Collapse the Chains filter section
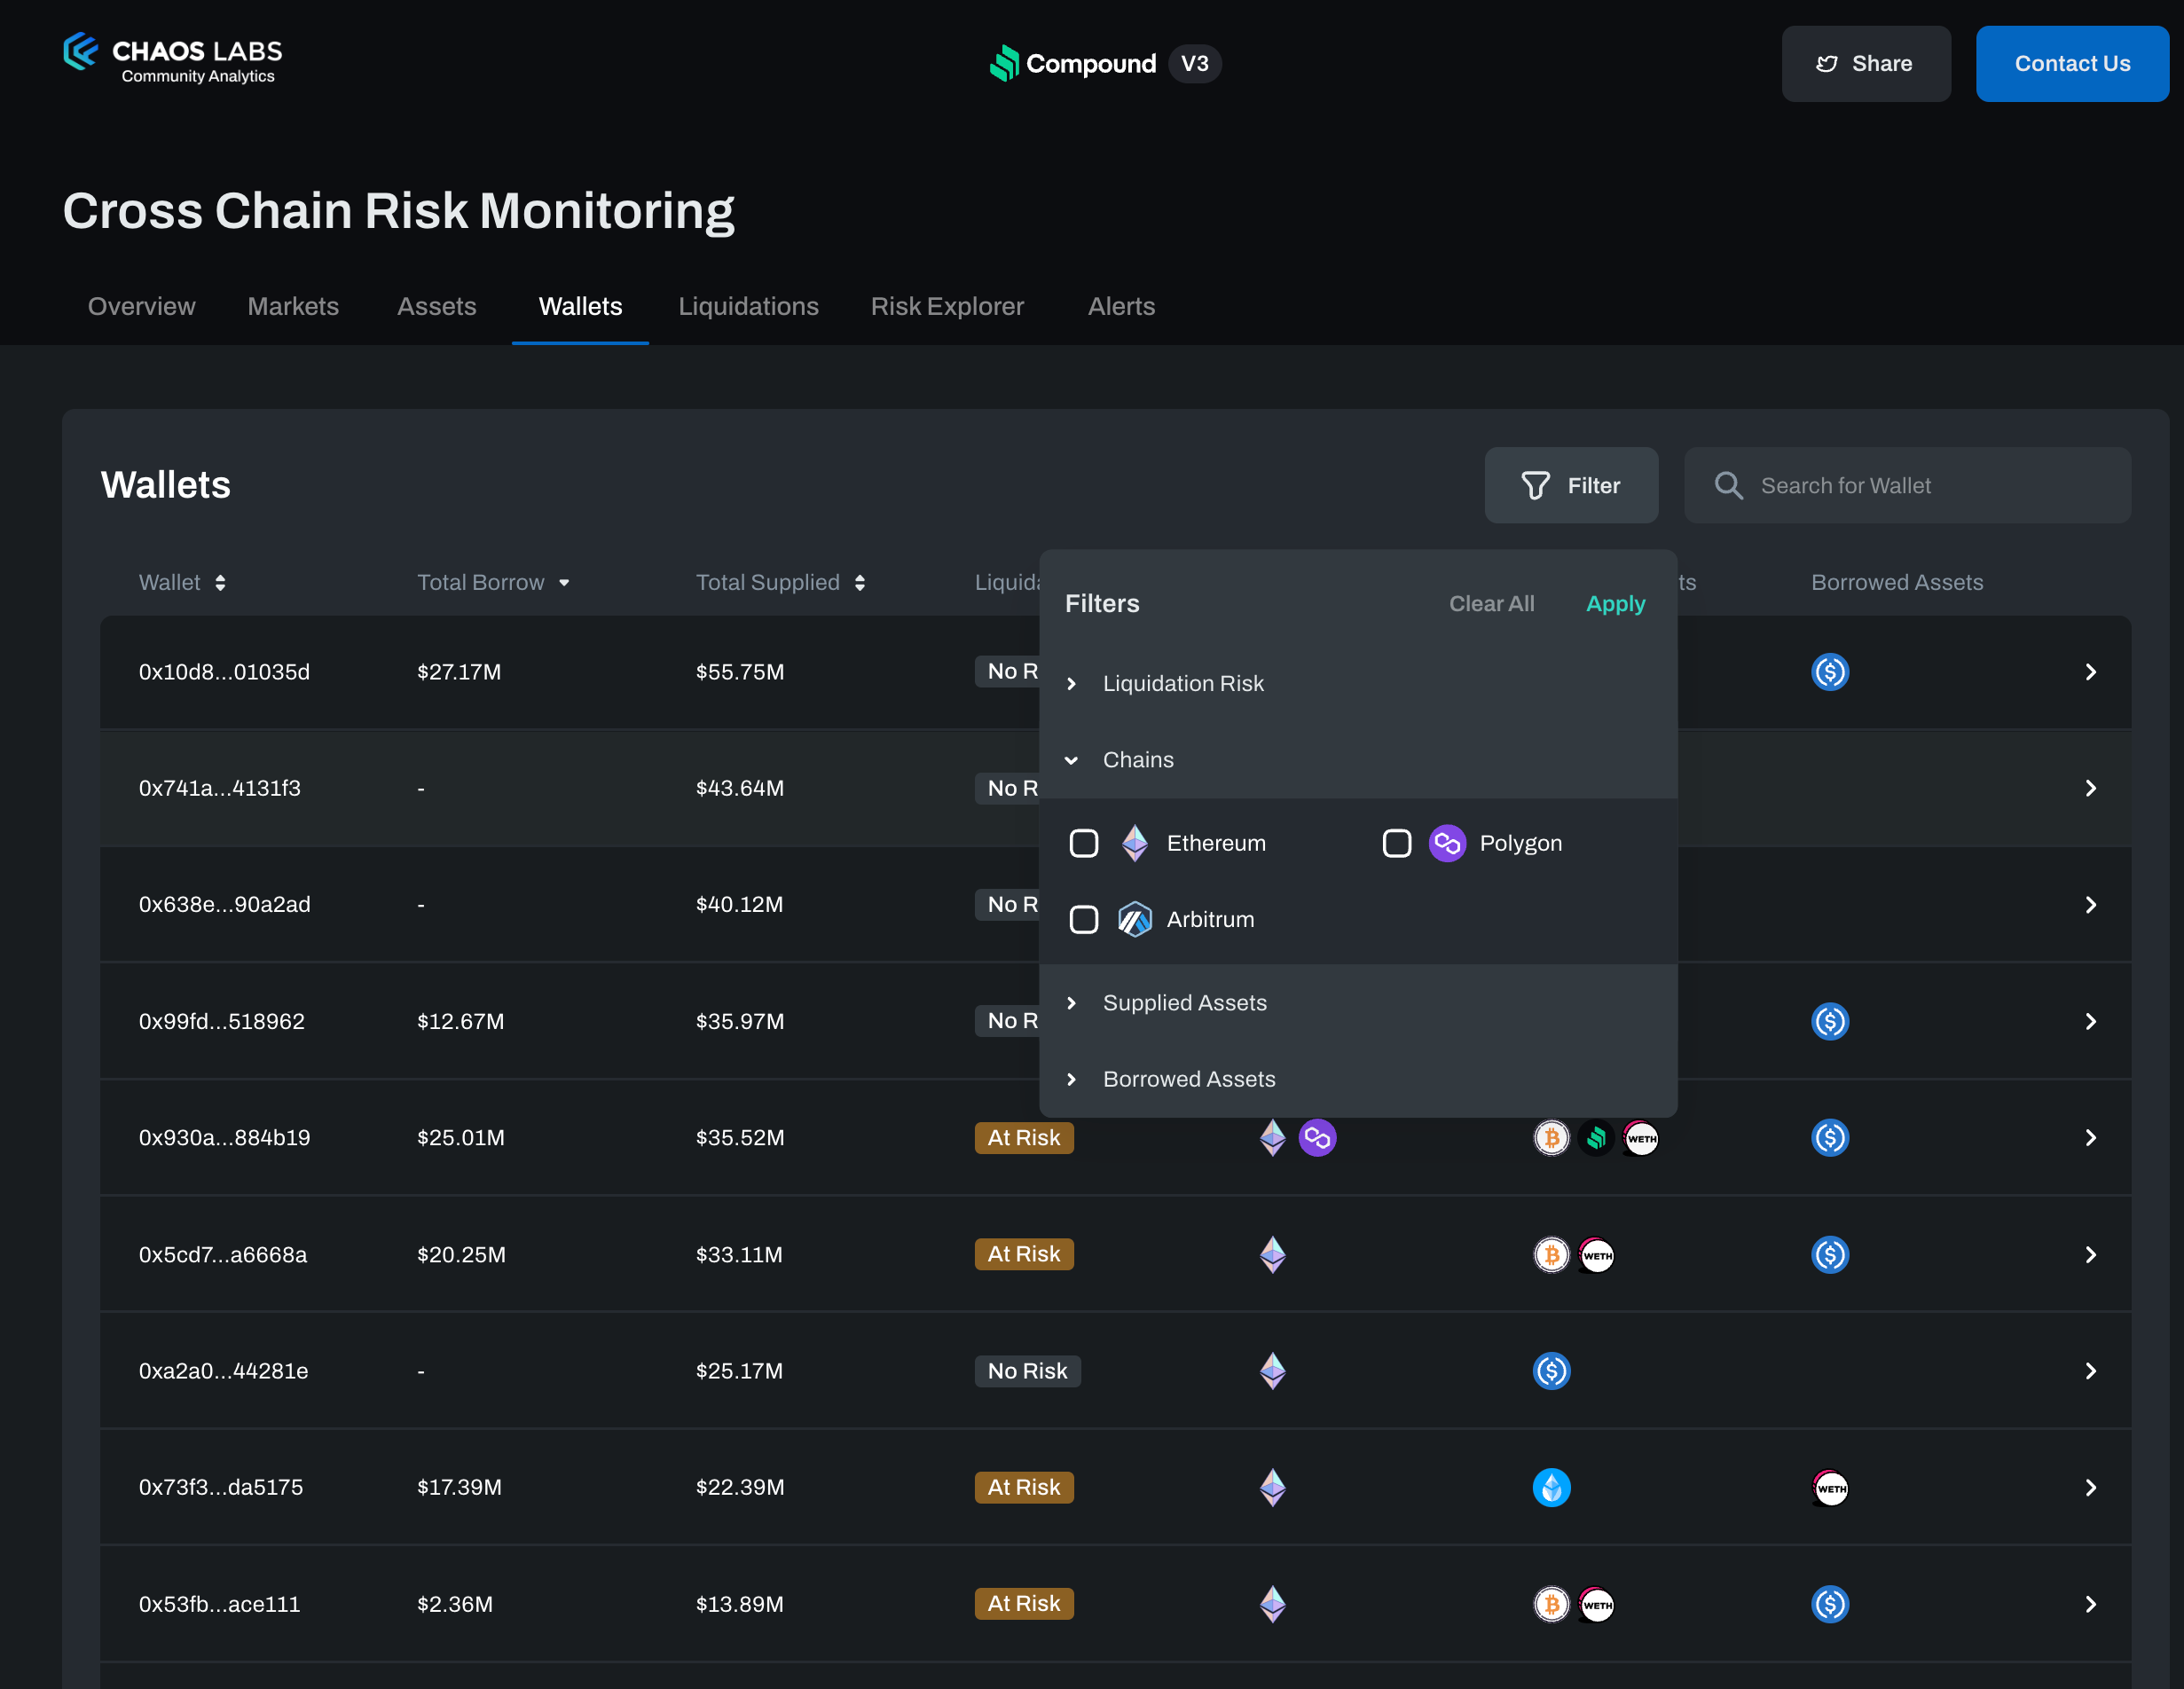This screenshot has width=2184, height=1689. (1137, 760)
